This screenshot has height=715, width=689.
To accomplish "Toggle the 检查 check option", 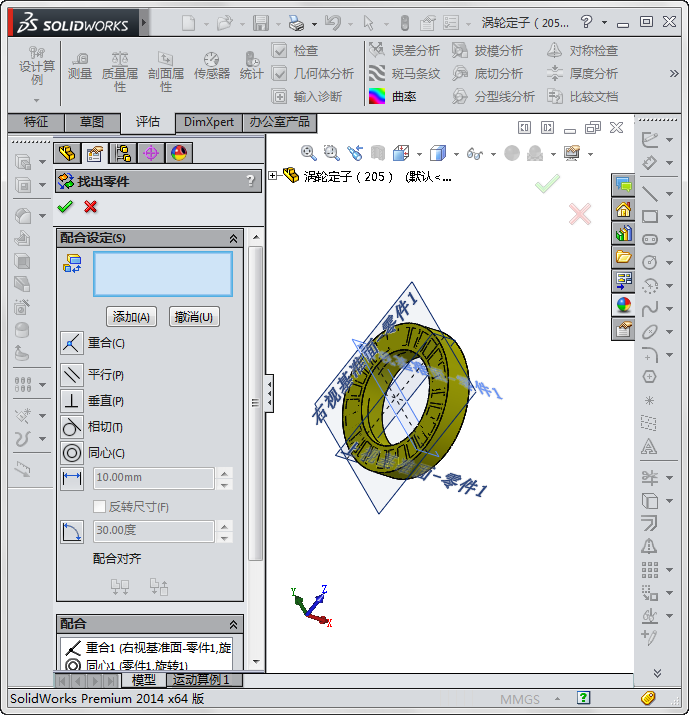I will [x=280, y=50].
